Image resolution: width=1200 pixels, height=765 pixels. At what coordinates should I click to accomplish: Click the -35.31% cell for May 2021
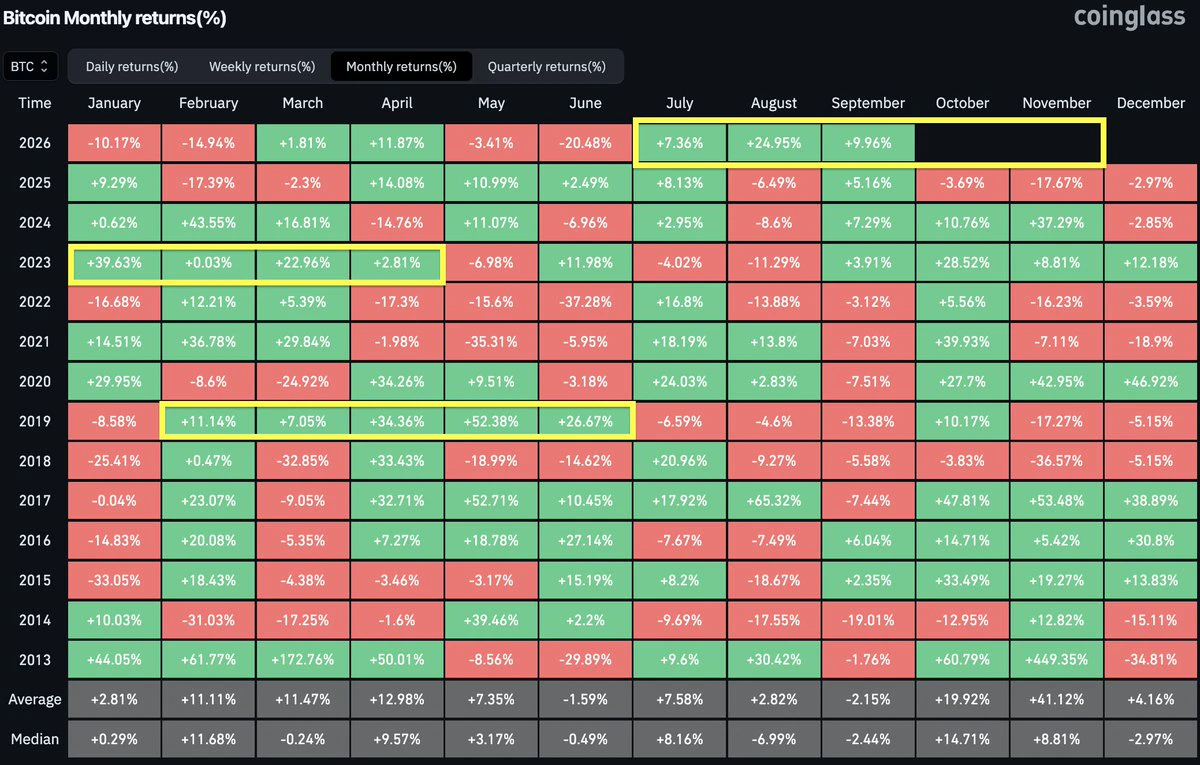(491, 342)
